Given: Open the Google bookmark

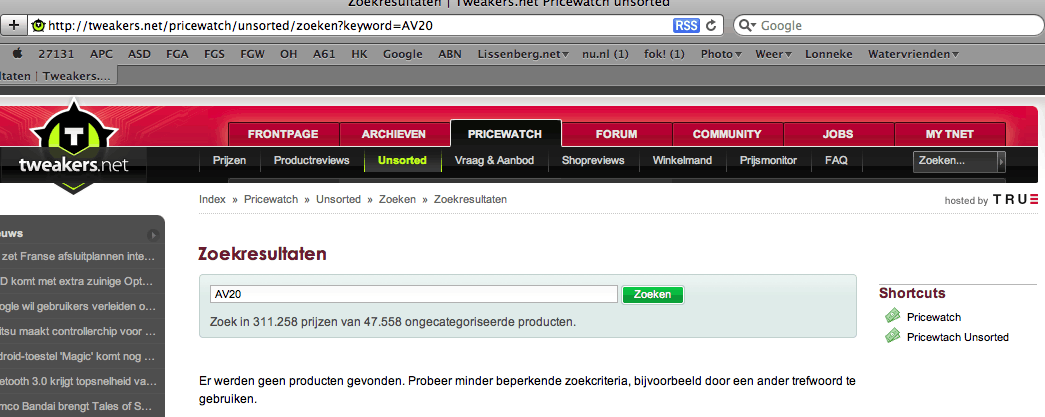Looking at the screenshot, I should [403, 54].
